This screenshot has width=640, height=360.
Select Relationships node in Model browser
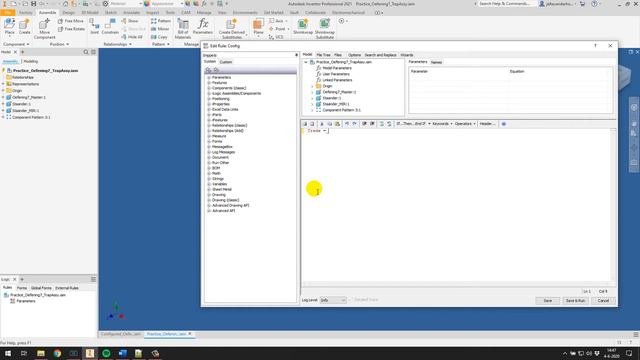click(x=22, y=78)
